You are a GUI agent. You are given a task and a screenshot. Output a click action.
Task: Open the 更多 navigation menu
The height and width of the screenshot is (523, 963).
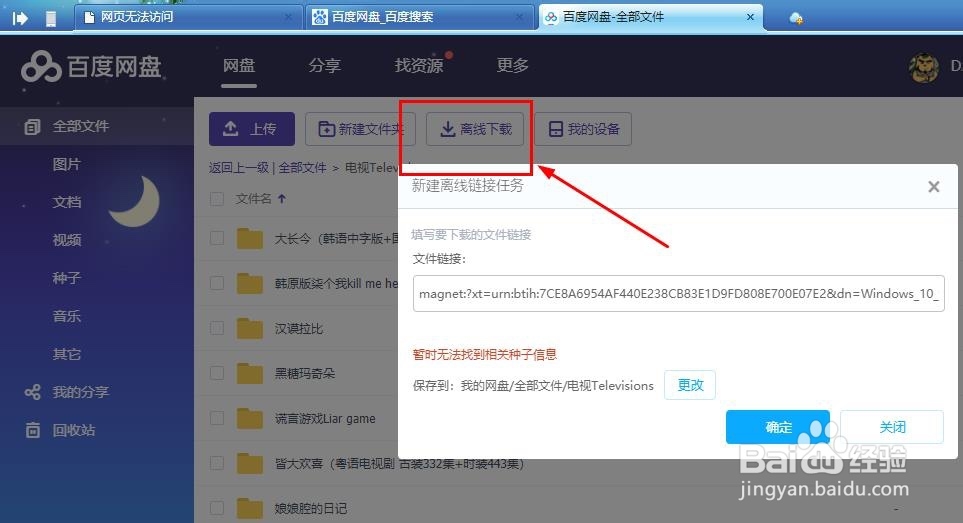coord(512,66)
